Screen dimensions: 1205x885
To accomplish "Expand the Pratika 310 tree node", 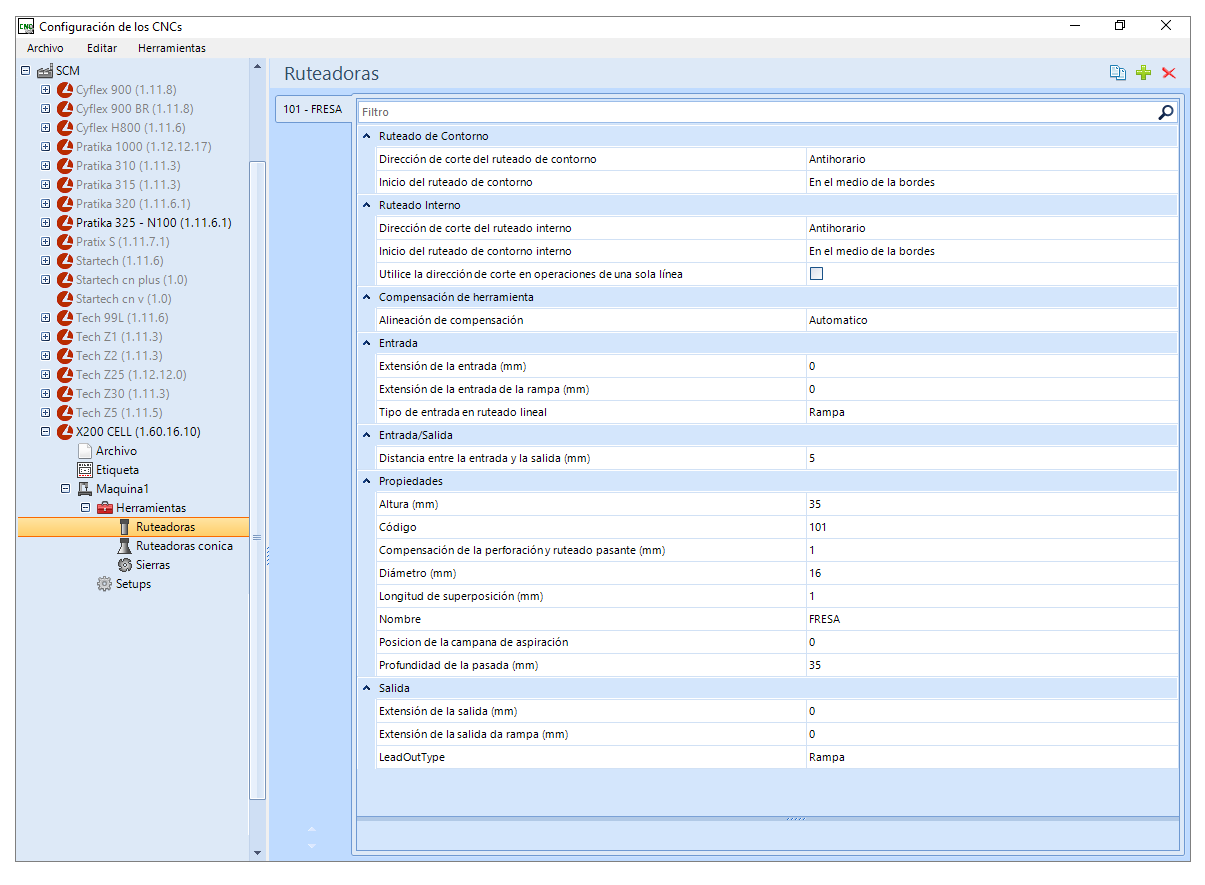I will (46, 166).
